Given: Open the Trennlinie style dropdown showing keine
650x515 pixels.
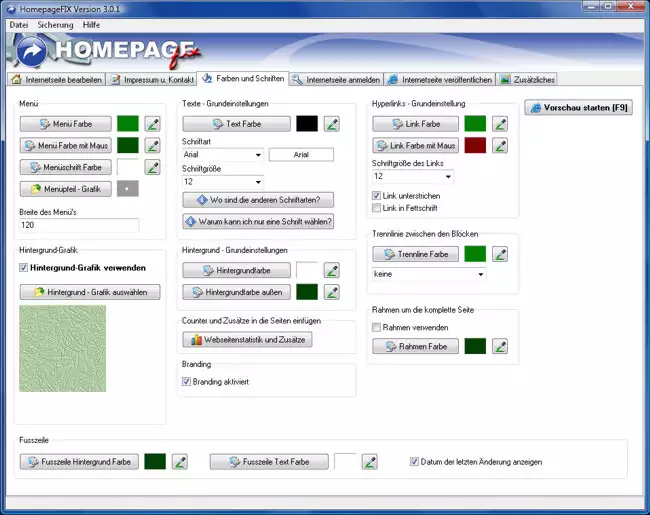Looking at the screenshot, I should [429, 274].
